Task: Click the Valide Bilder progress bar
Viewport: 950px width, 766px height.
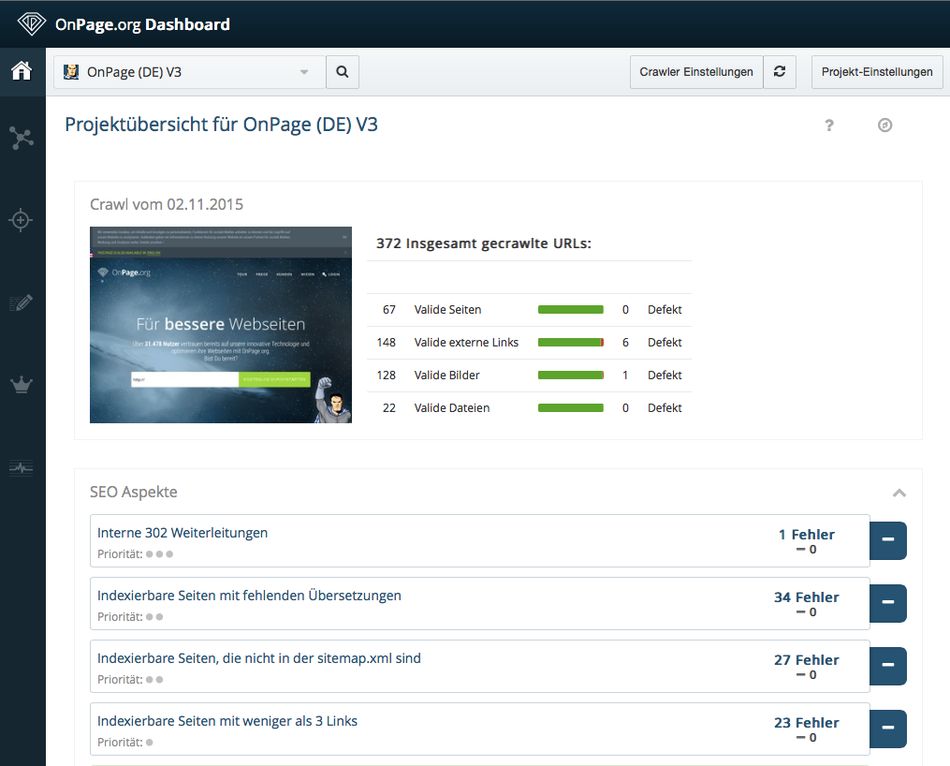Action: pyautogui.click(x=571, y=375)
